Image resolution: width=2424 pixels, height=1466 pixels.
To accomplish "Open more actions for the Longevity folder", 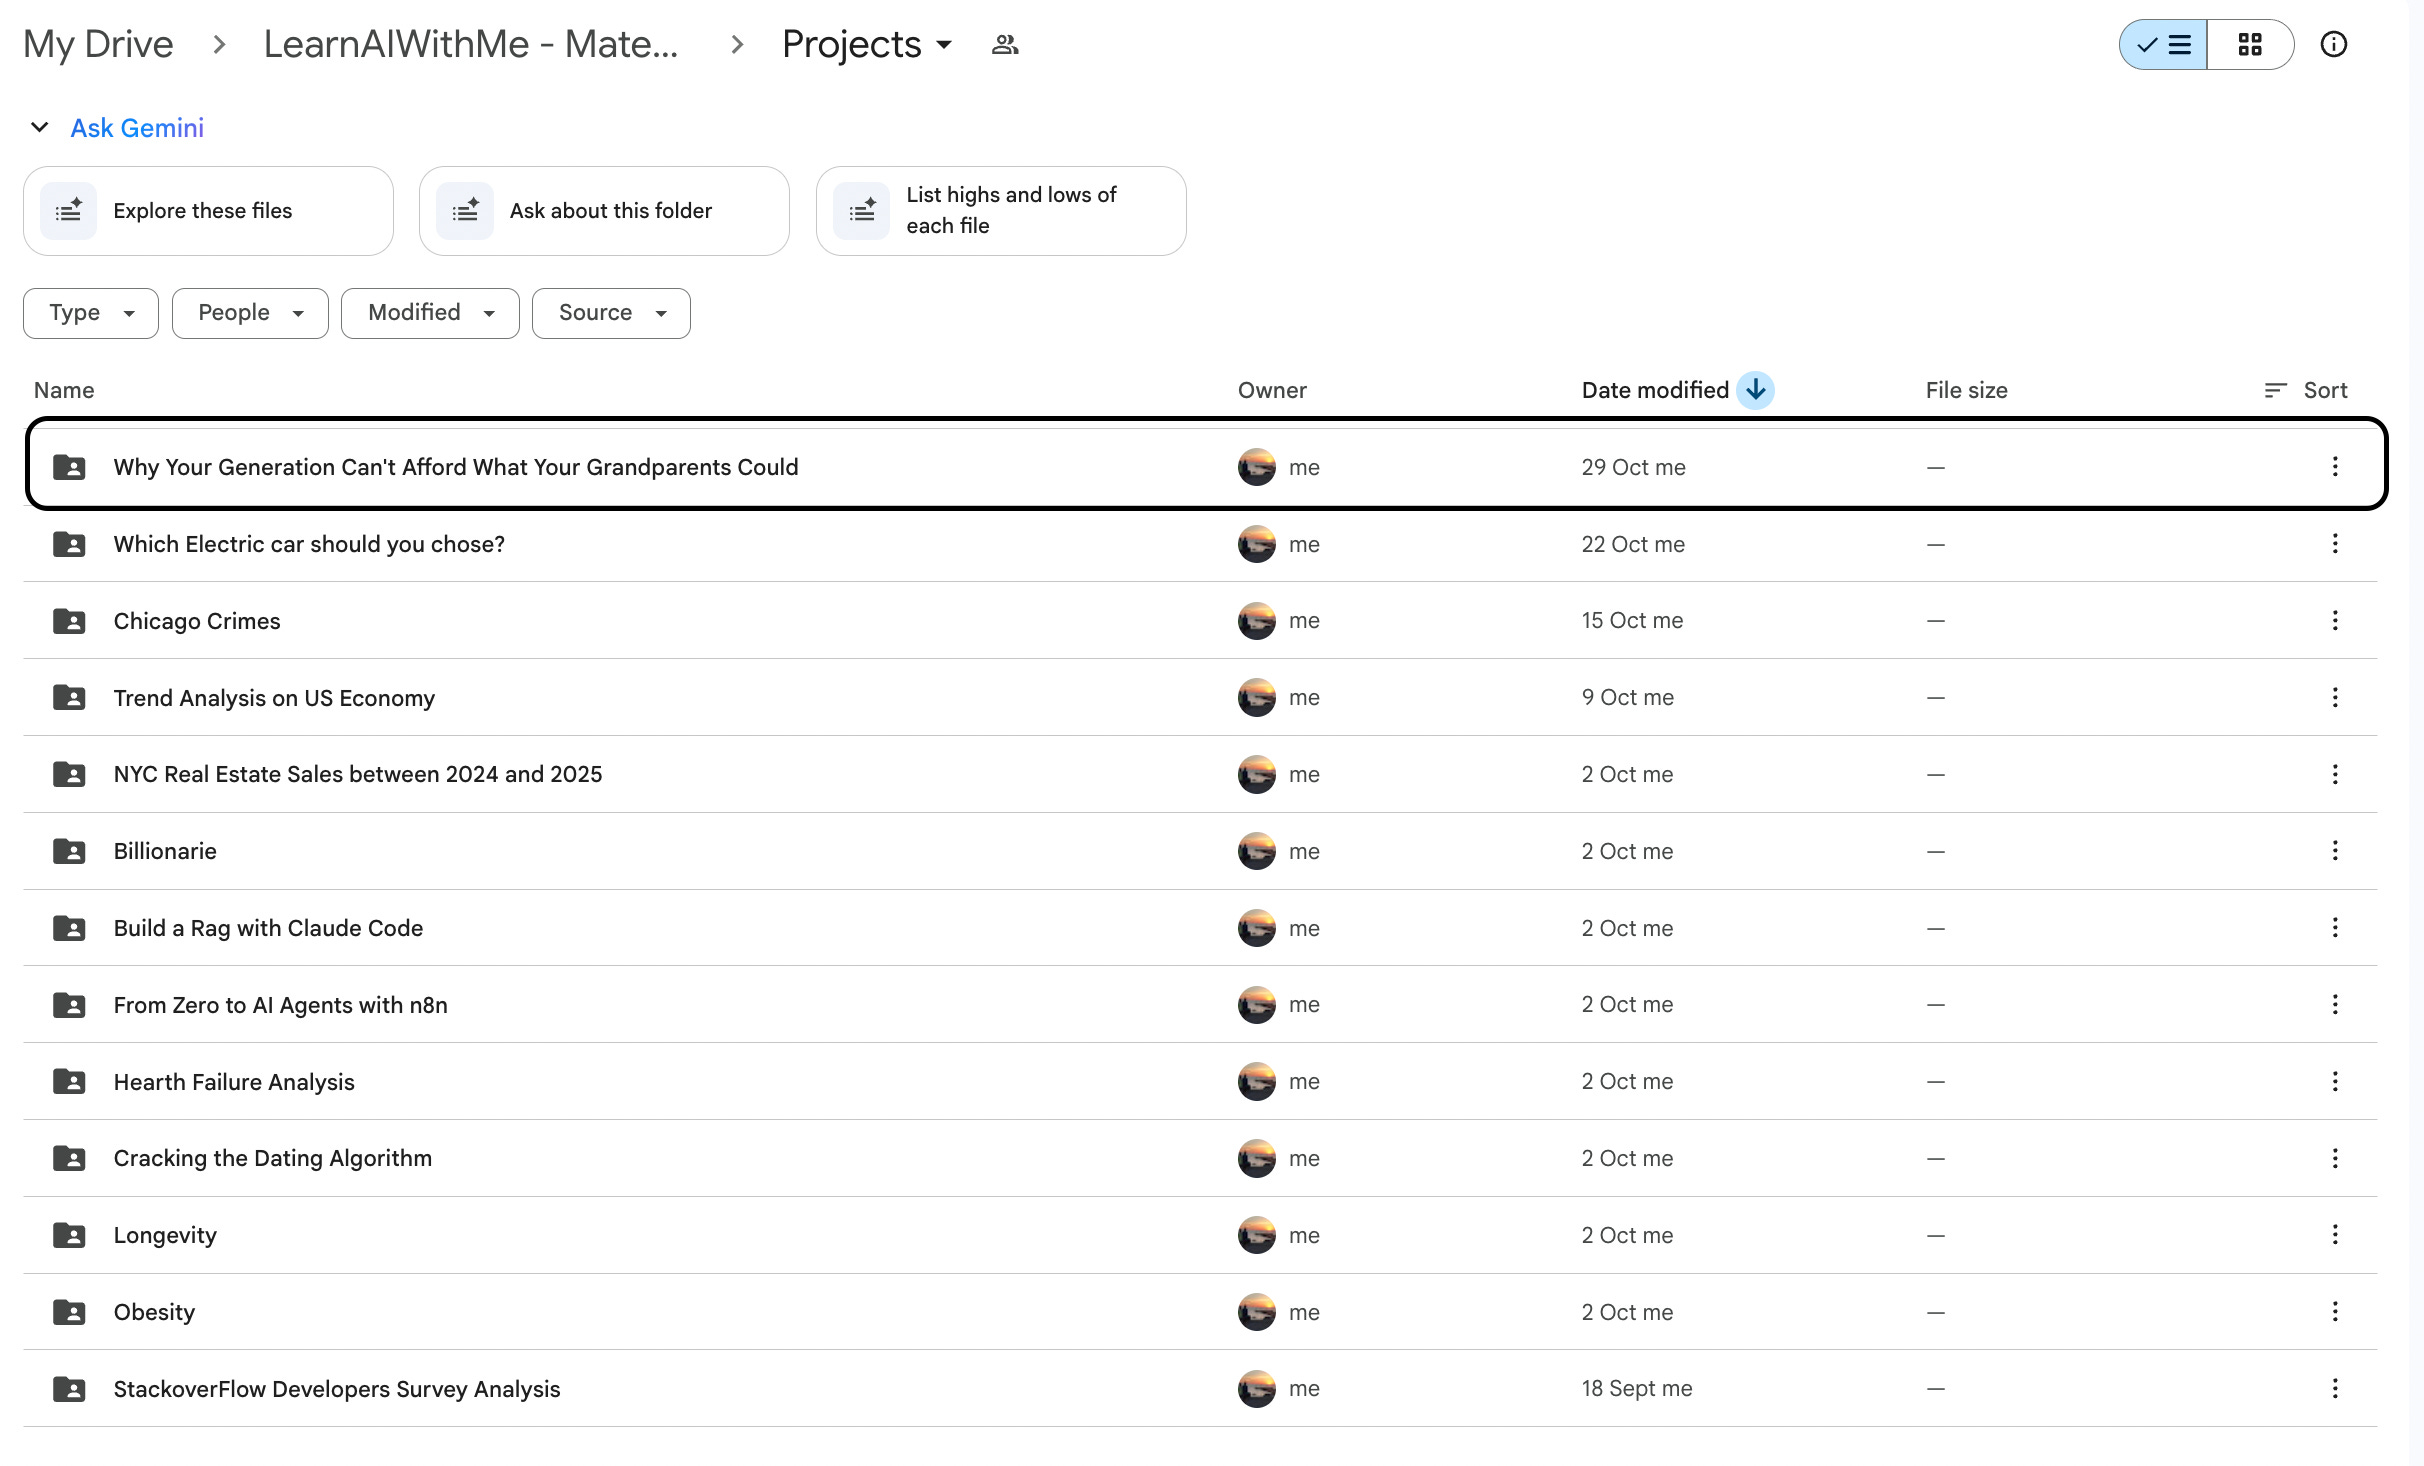I will coord(2335,1235).
